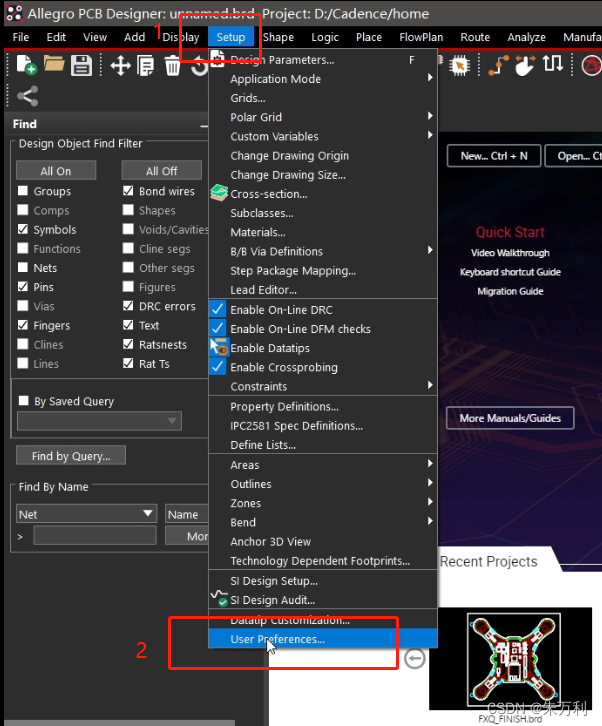Viewport: 602px width, 726px height.
Task: Select User Preferences from the Setup menu
Action: [x=323, y=639]
